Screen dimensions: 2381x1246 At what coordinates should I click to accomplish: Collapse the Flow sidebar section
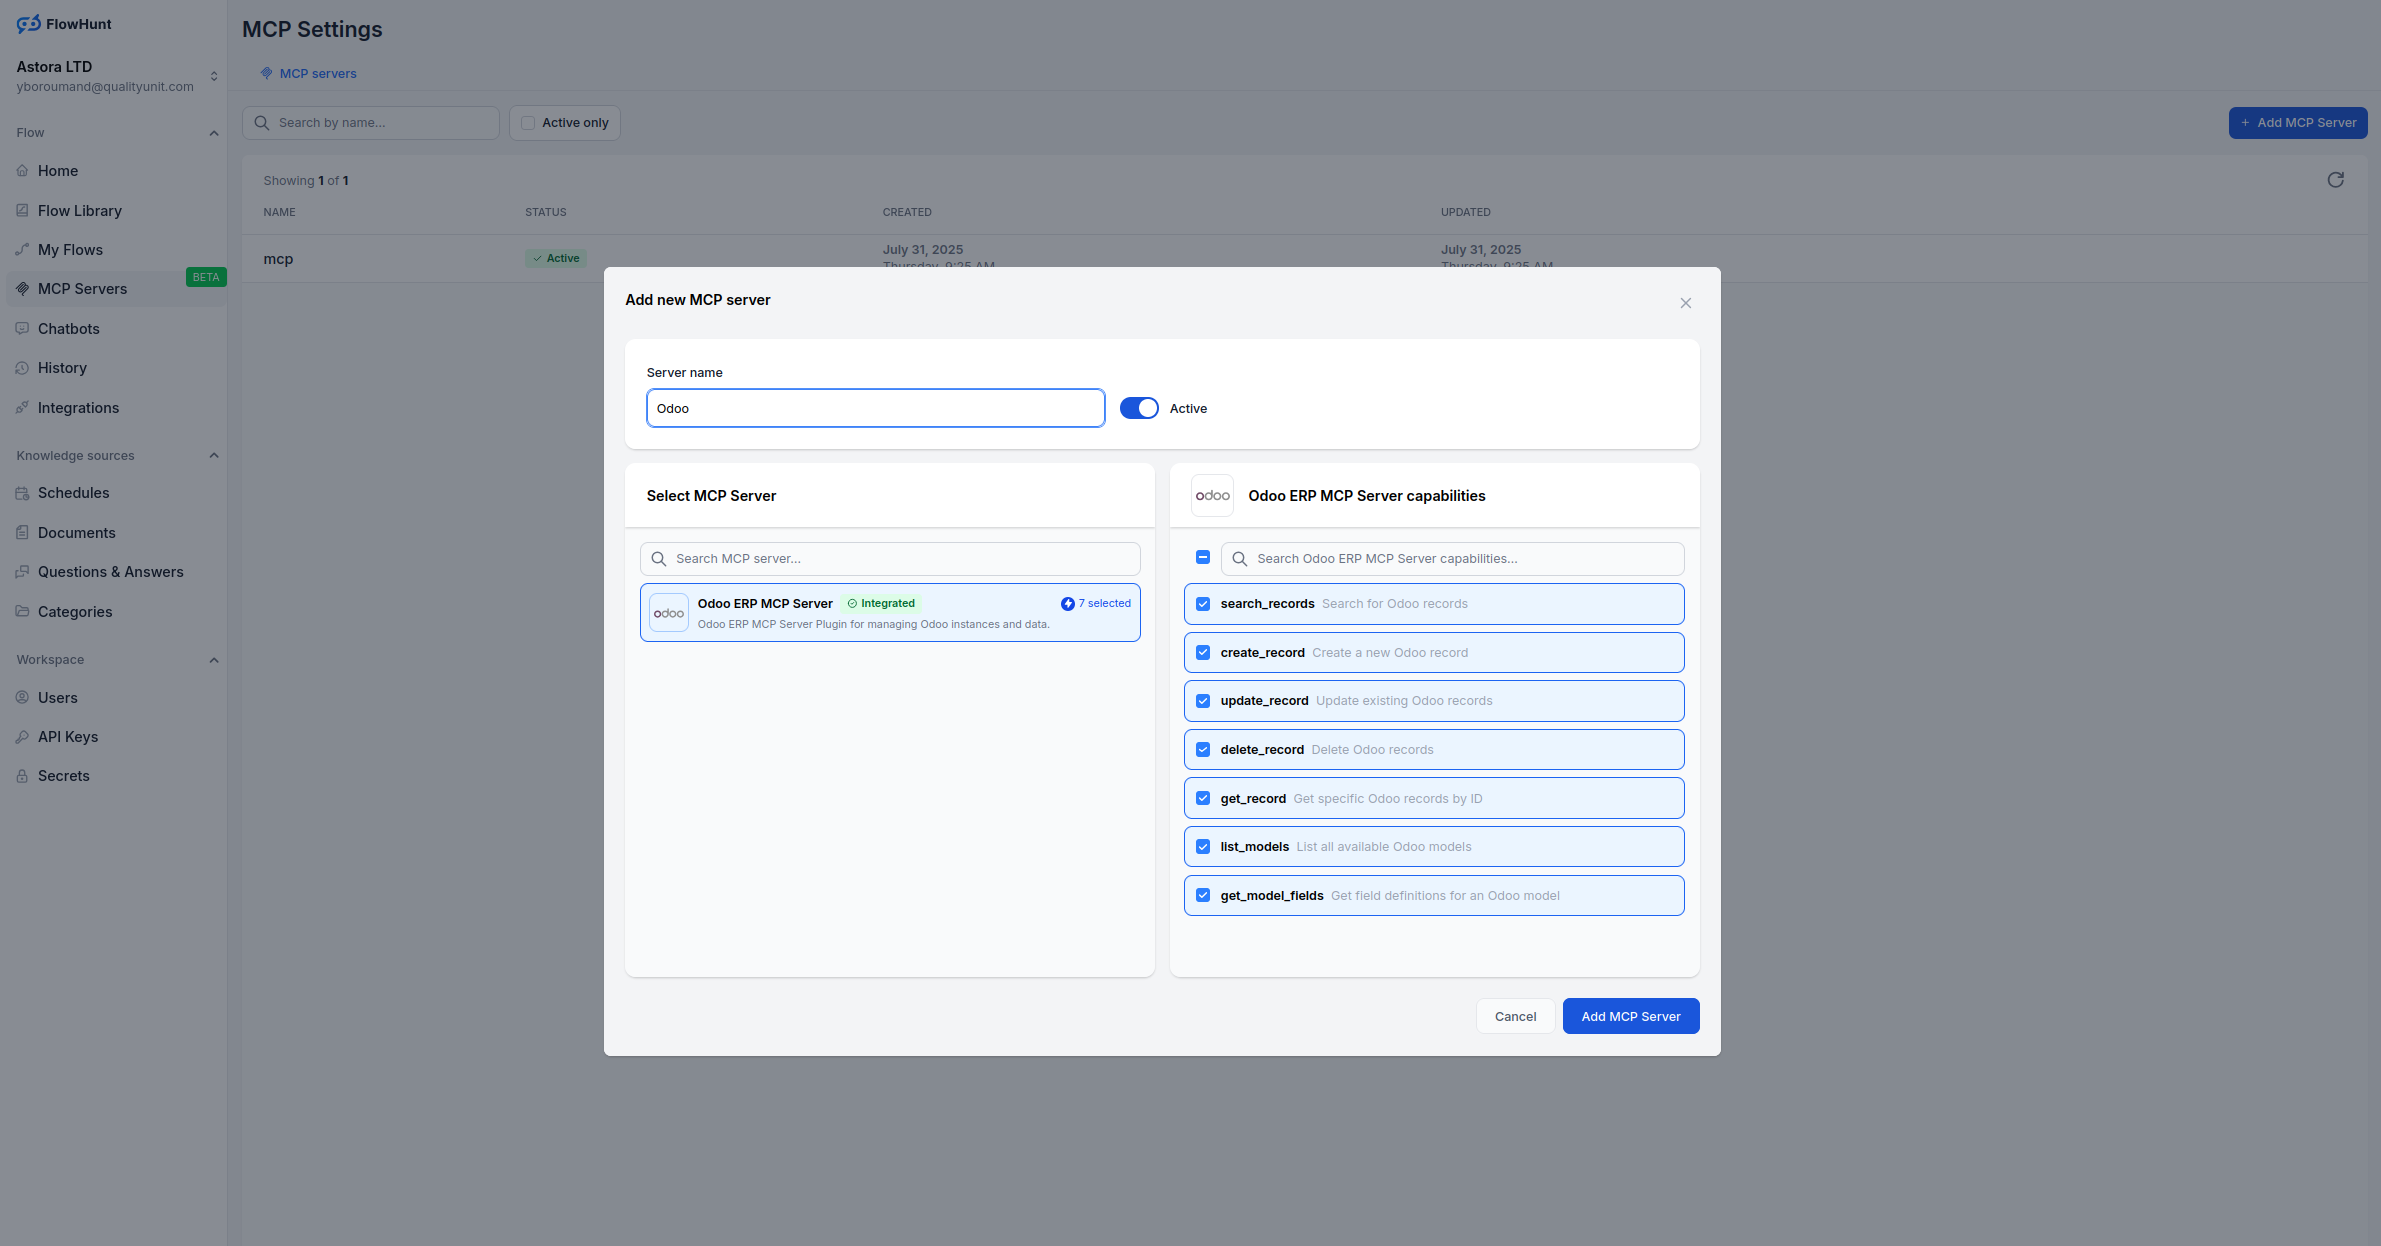point(213,133)
